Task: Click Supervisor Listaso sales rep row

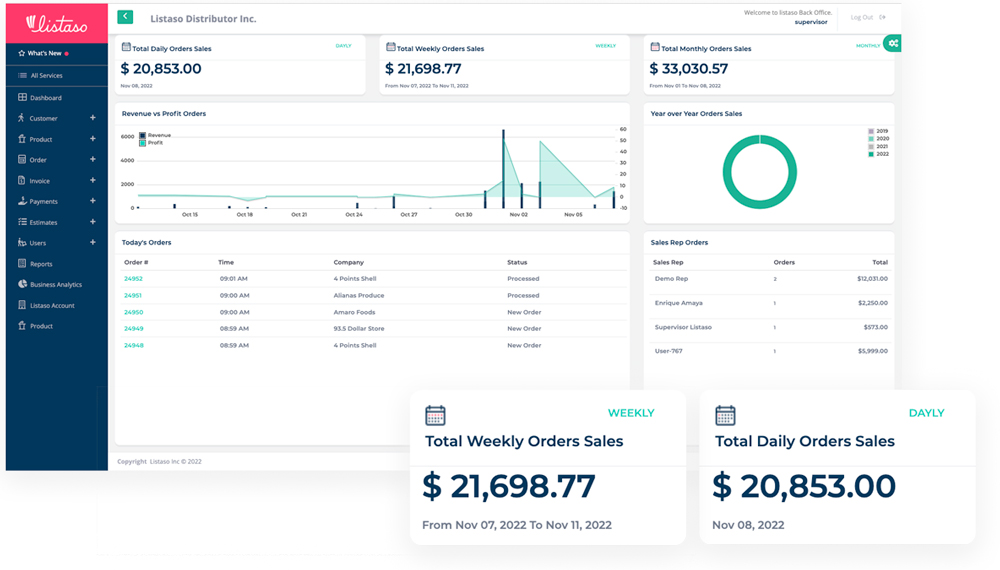Action: coord(770,327)
